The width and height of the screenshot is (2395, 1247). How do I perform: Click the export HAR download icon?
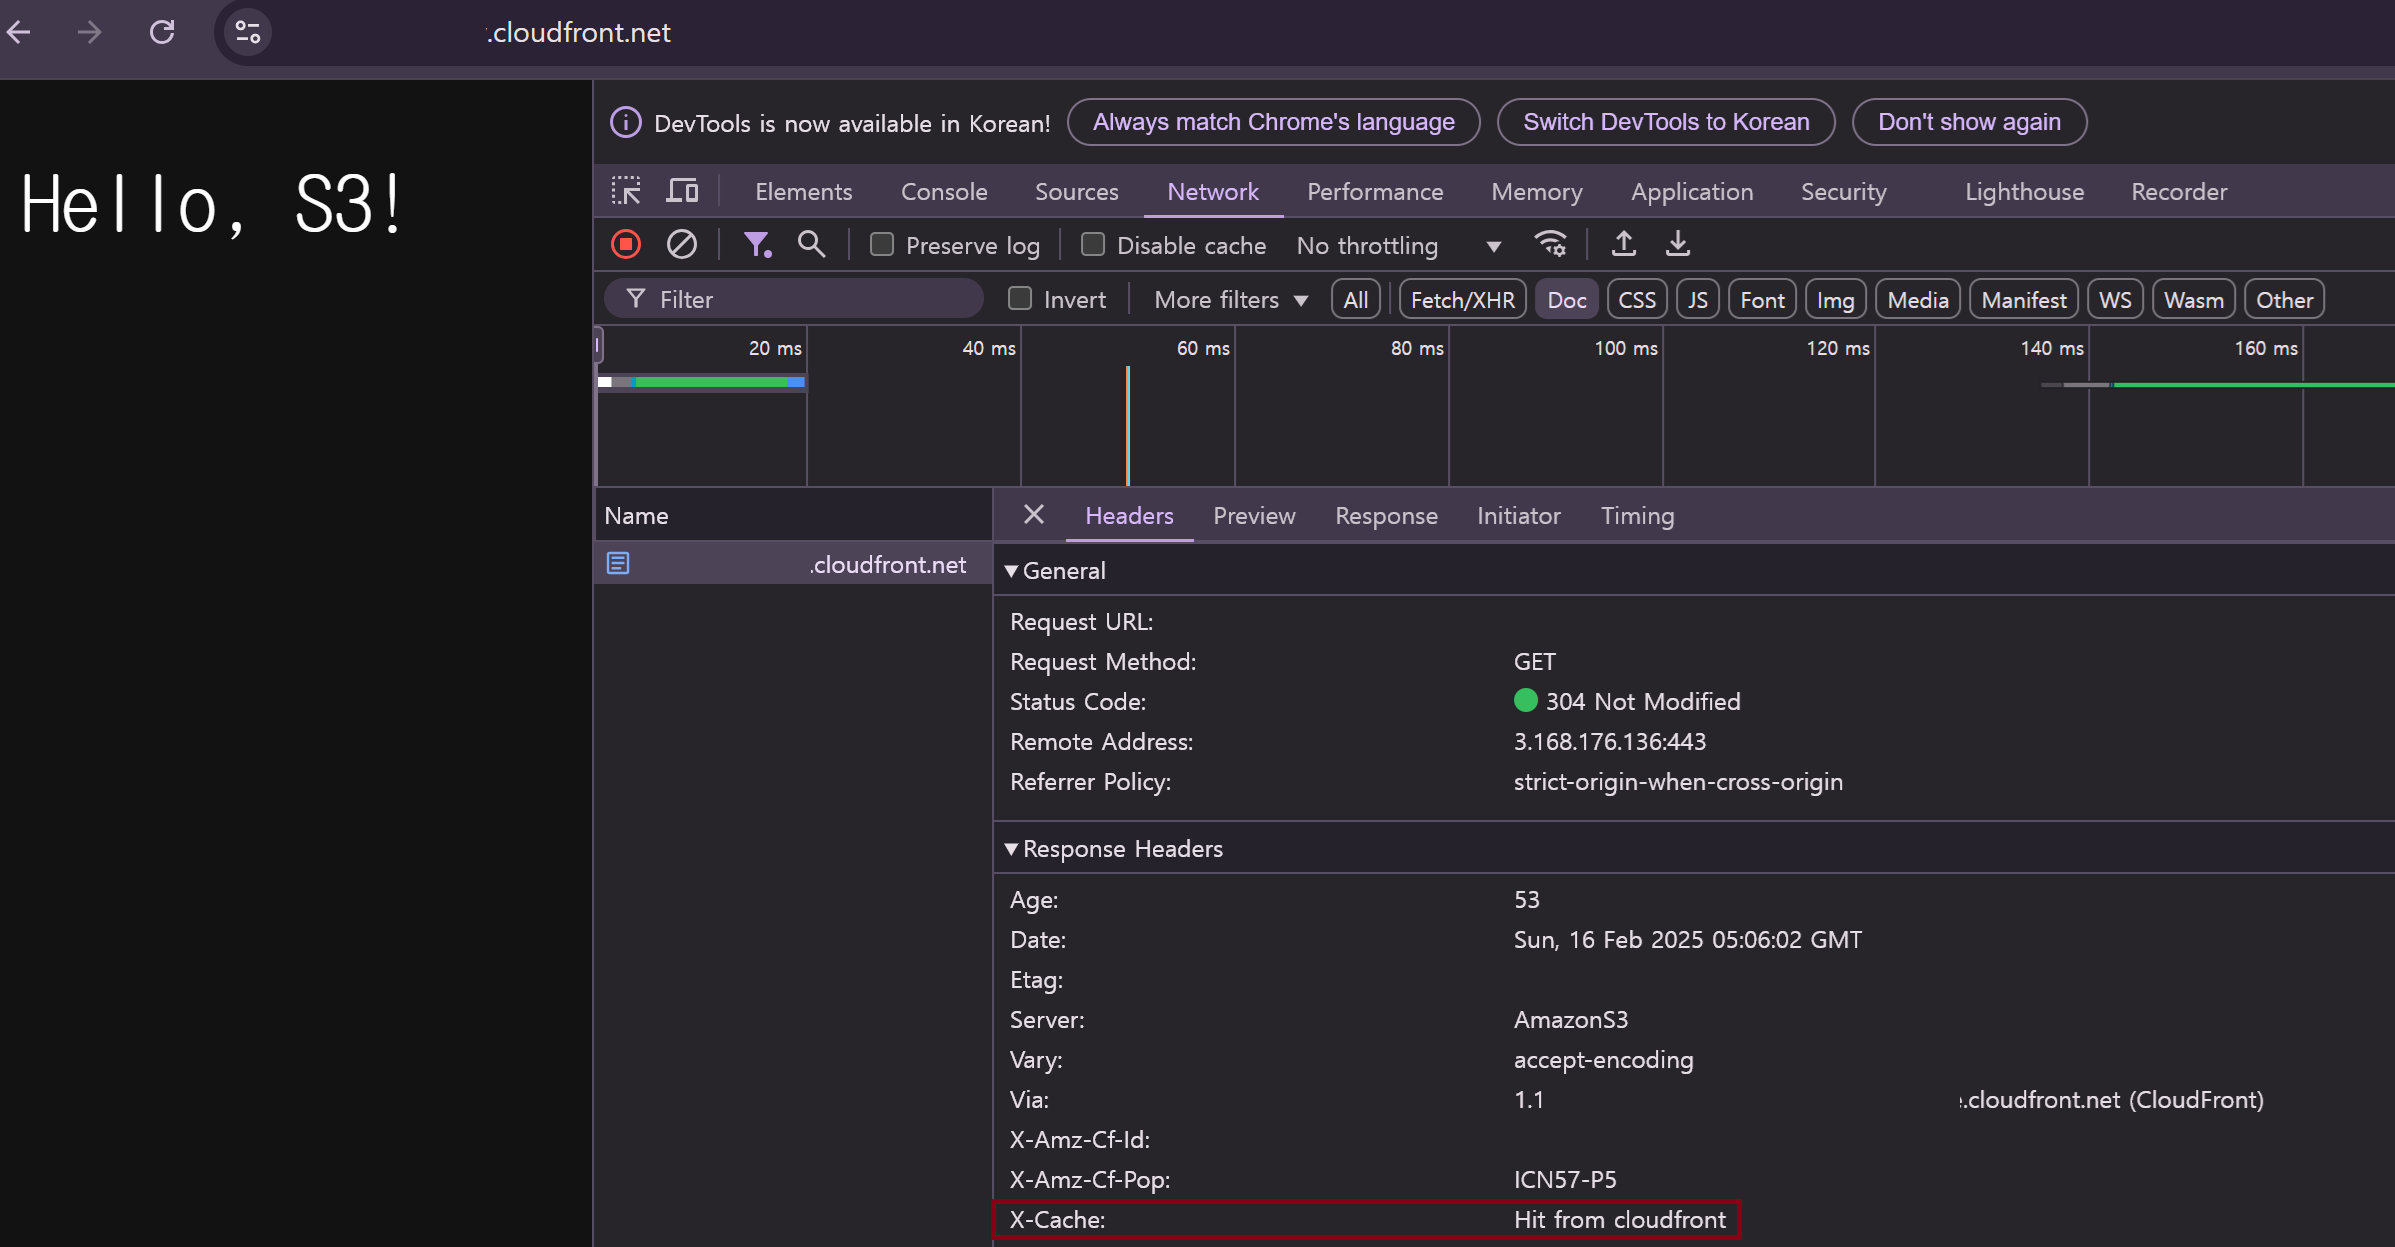coord(1677,245)
